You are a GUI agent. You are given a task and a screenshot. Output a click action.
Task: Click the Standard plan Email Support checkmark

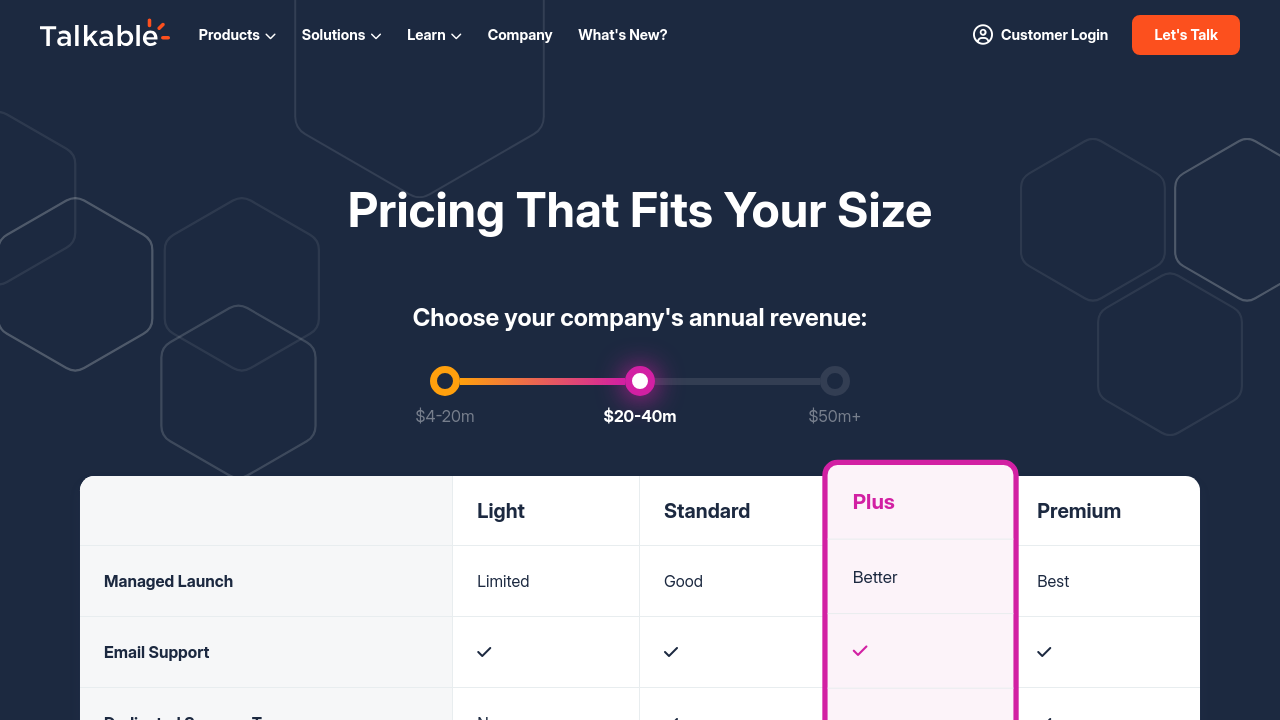click(671, 652)
